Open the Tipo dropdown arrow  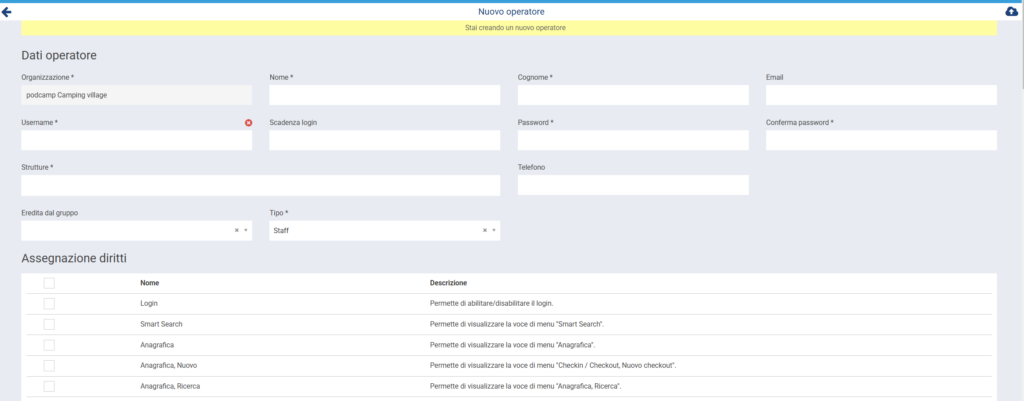coord(493,230)
